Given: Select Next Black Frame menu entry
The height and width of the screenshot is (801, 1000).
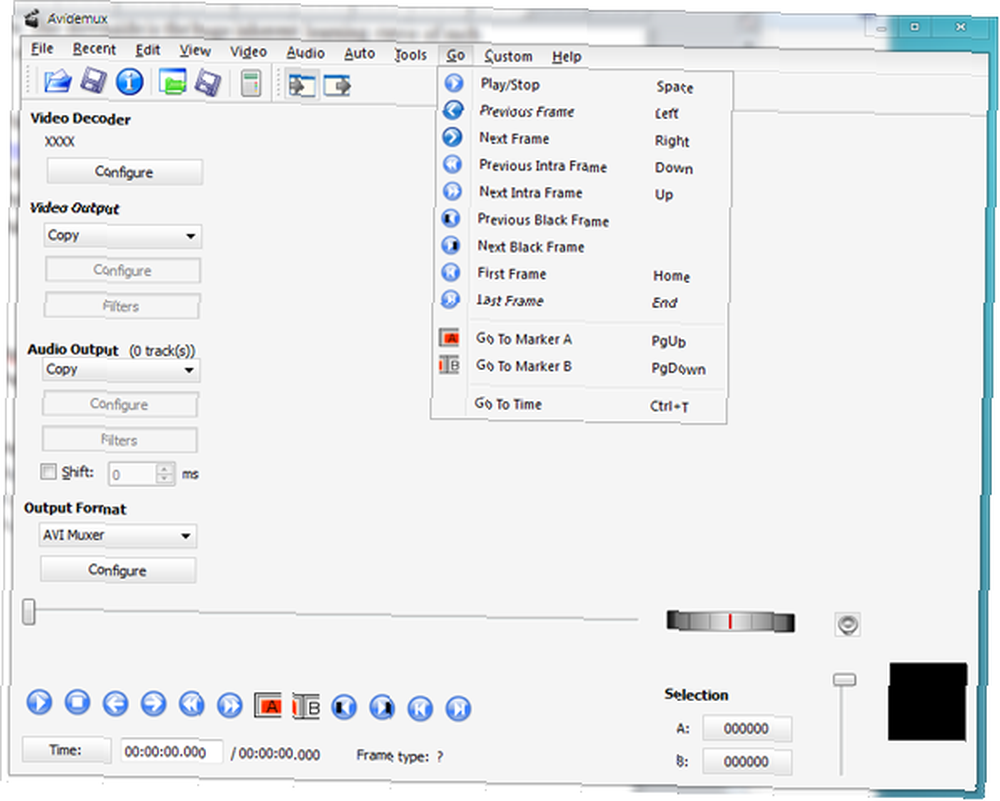Looking at the screenshot, I should [580, 247].
